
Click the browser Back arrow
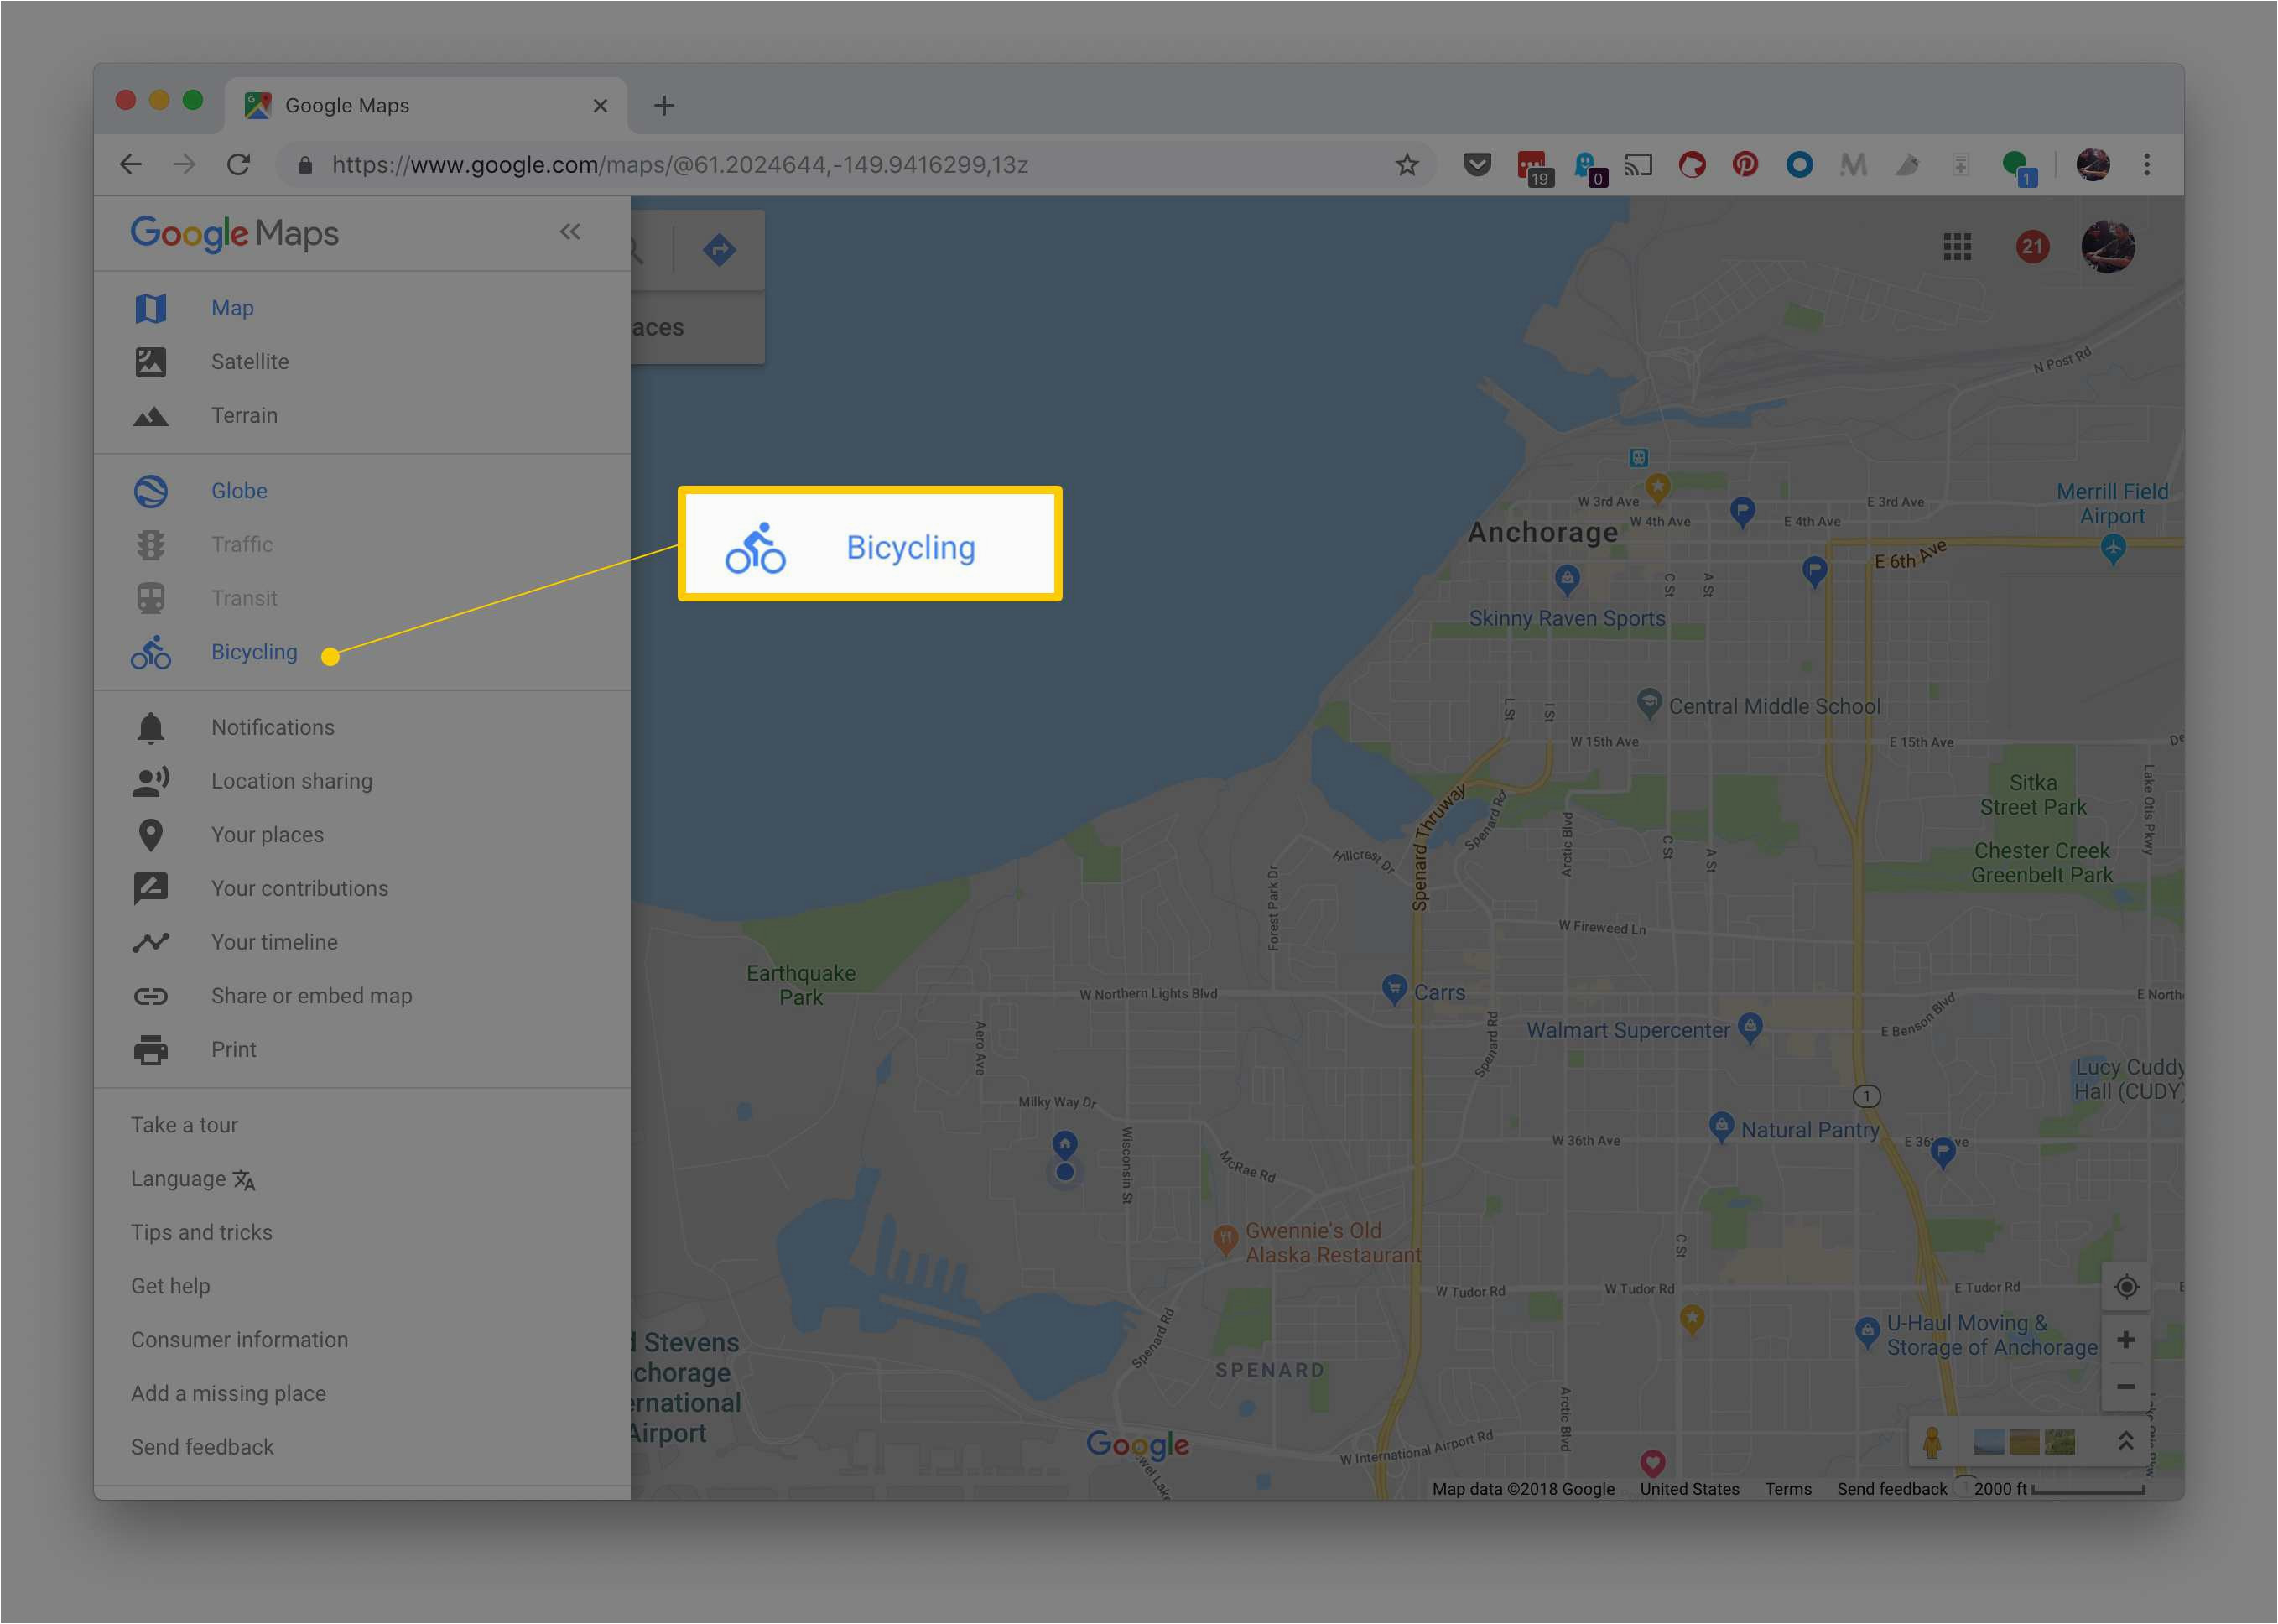point(131,165)
